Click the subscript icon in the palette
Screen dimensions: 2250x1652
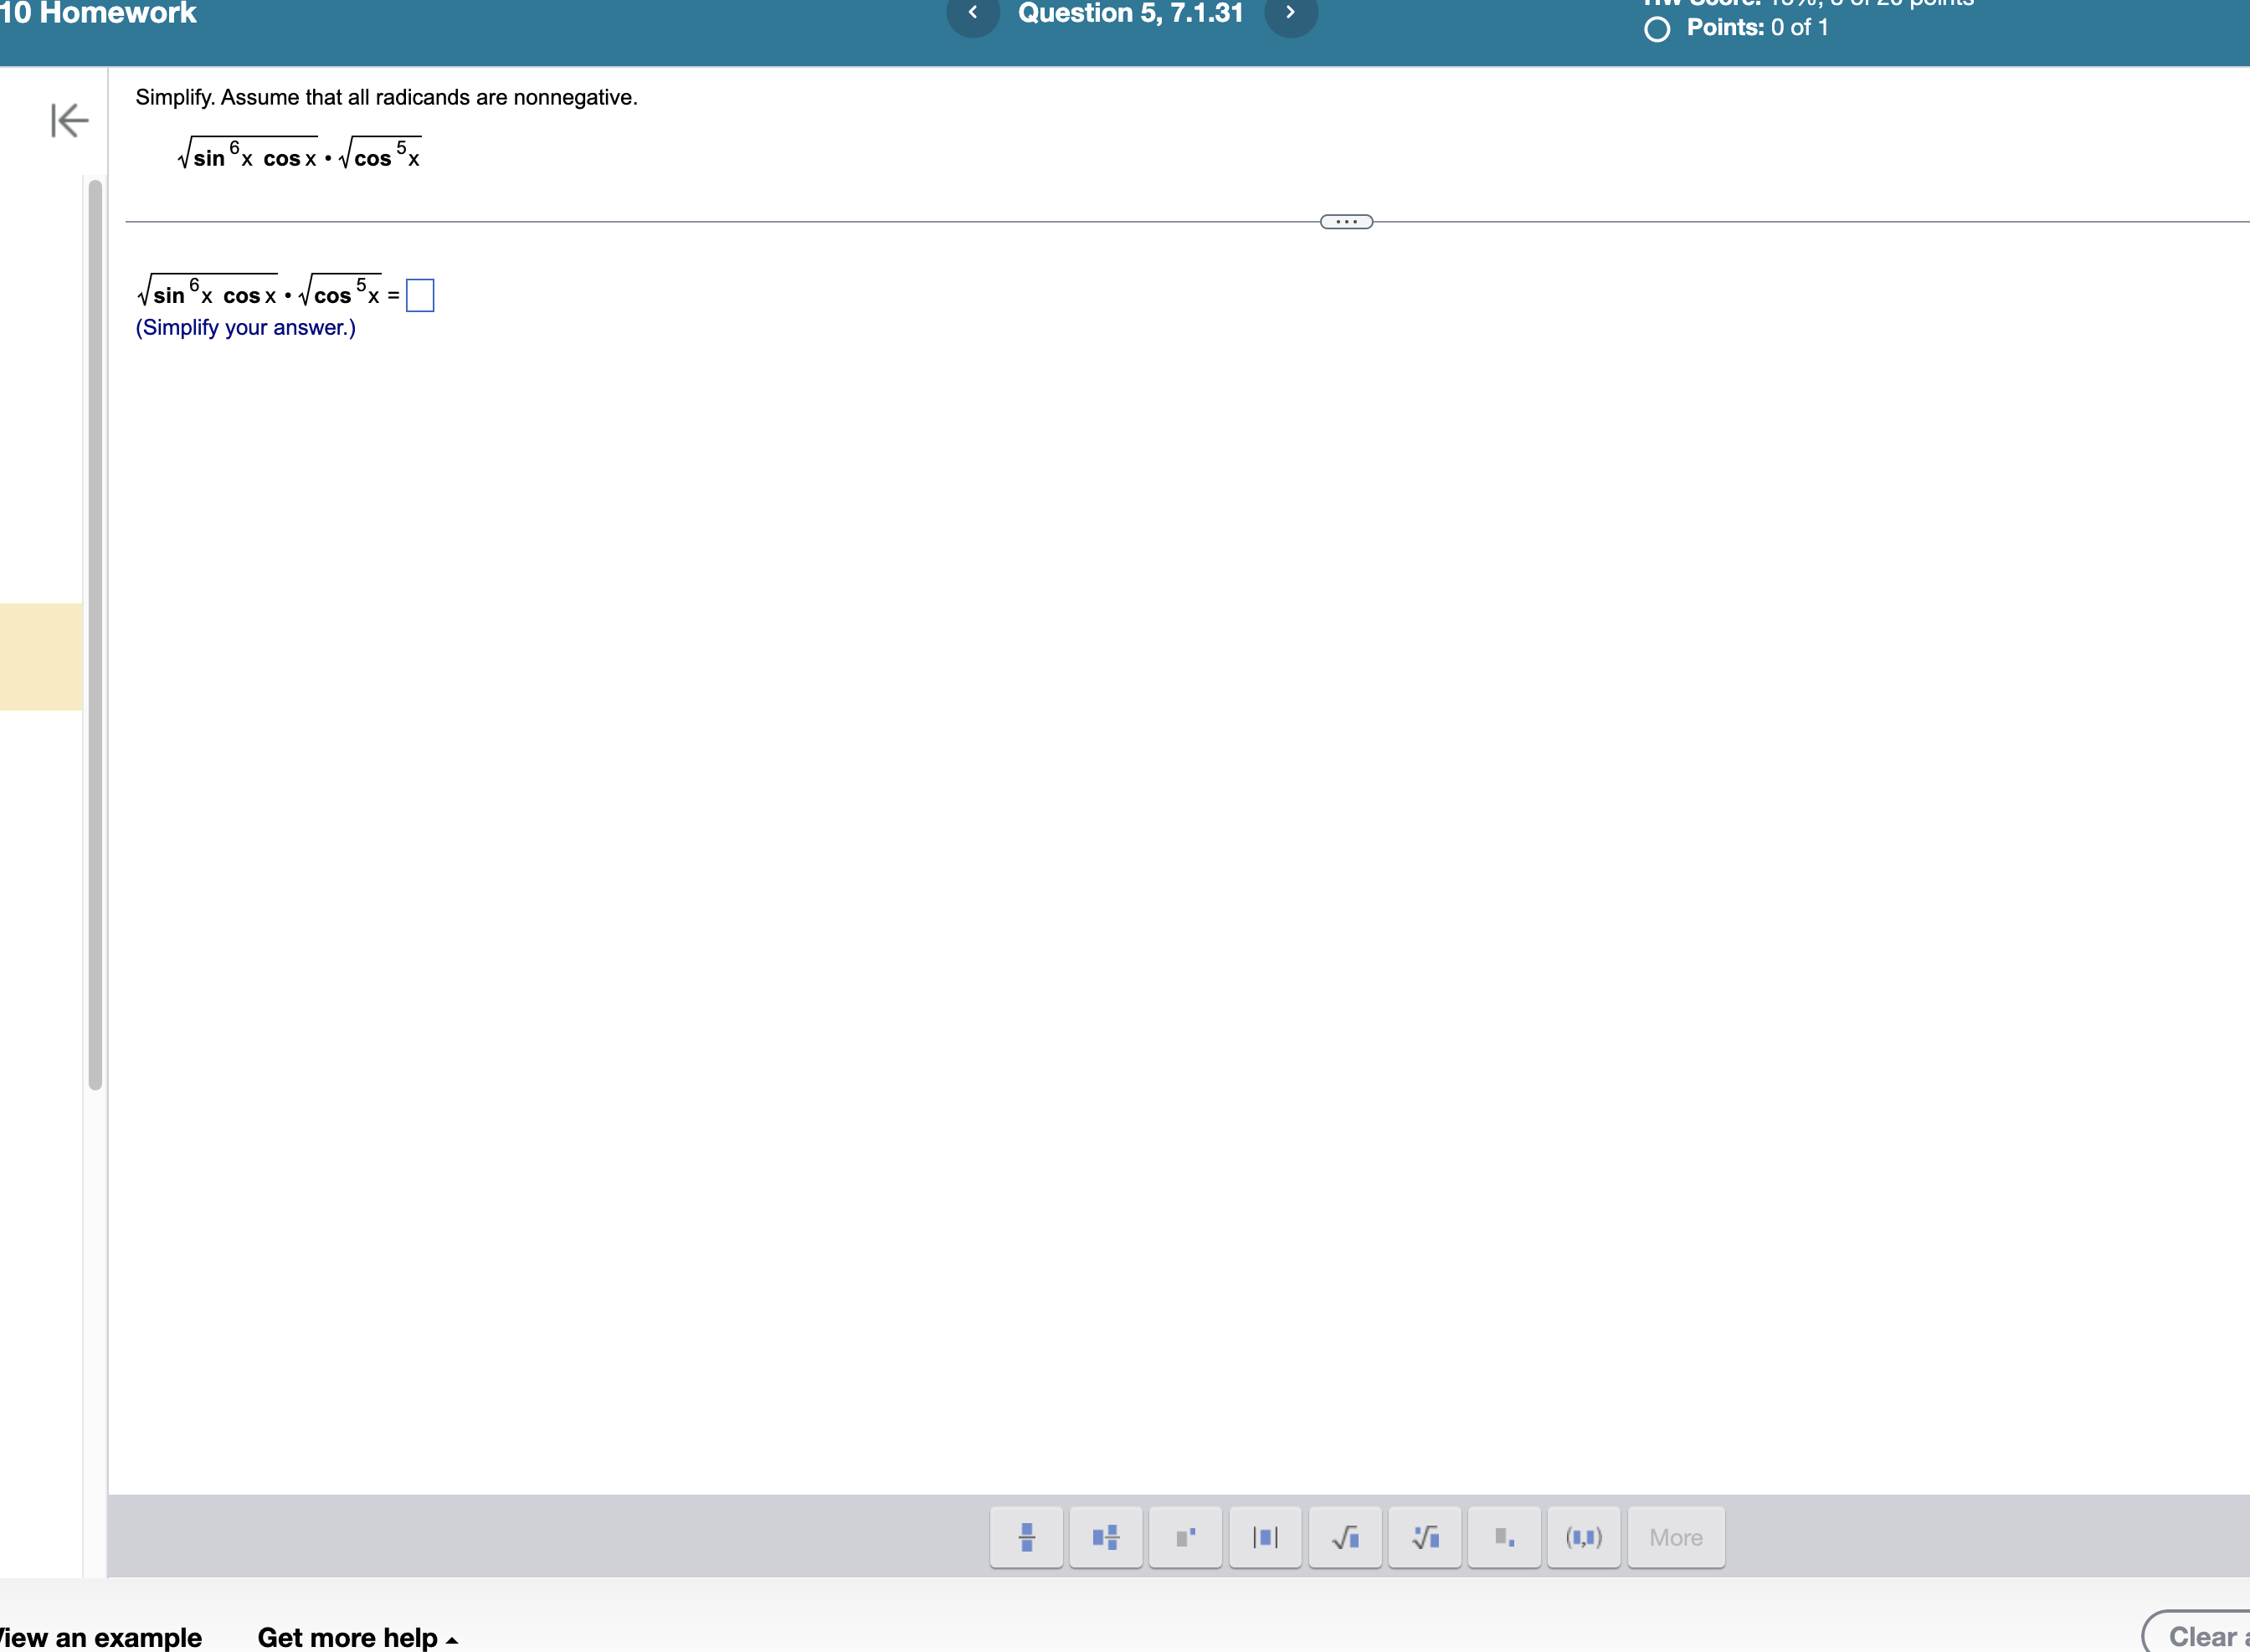coord(1505,1537)
